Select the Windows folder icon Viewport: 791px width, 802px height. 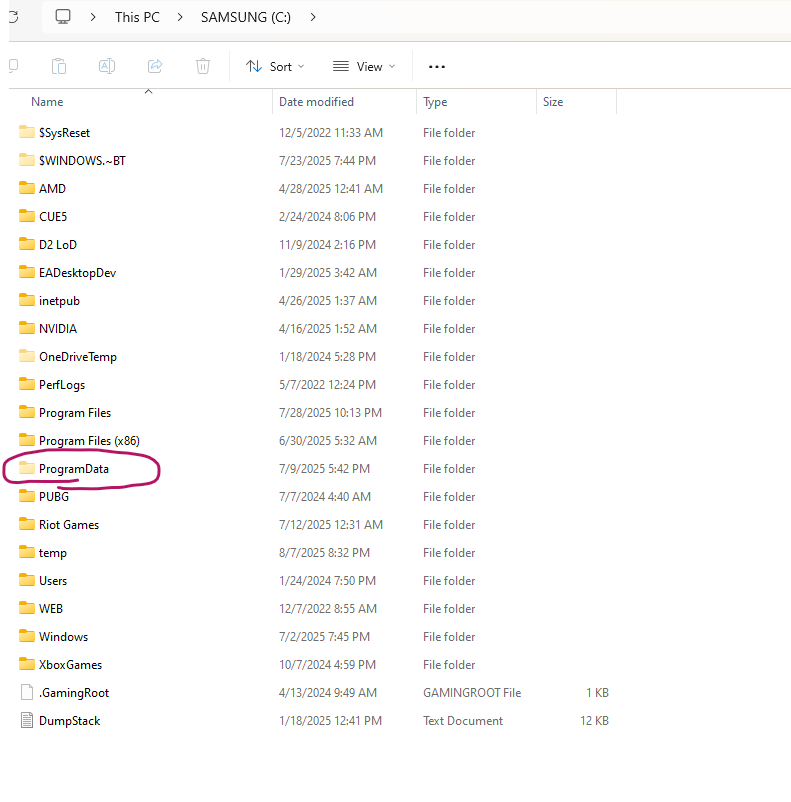pyautogui.click(x=27, y=636)
